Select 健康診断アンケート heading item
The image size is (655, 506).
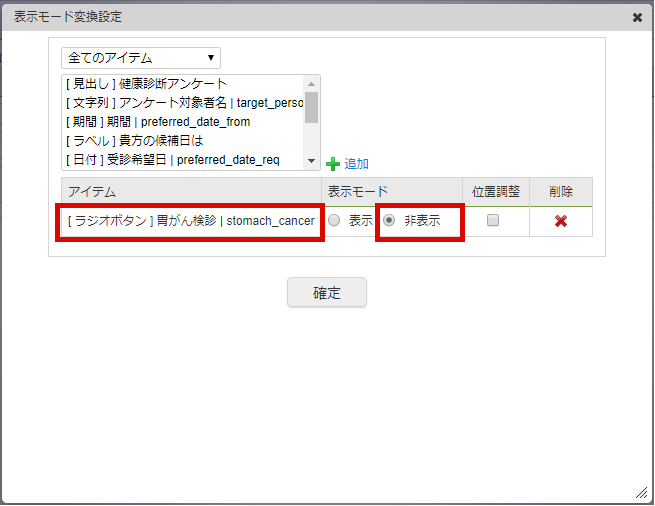click(183, 84)
